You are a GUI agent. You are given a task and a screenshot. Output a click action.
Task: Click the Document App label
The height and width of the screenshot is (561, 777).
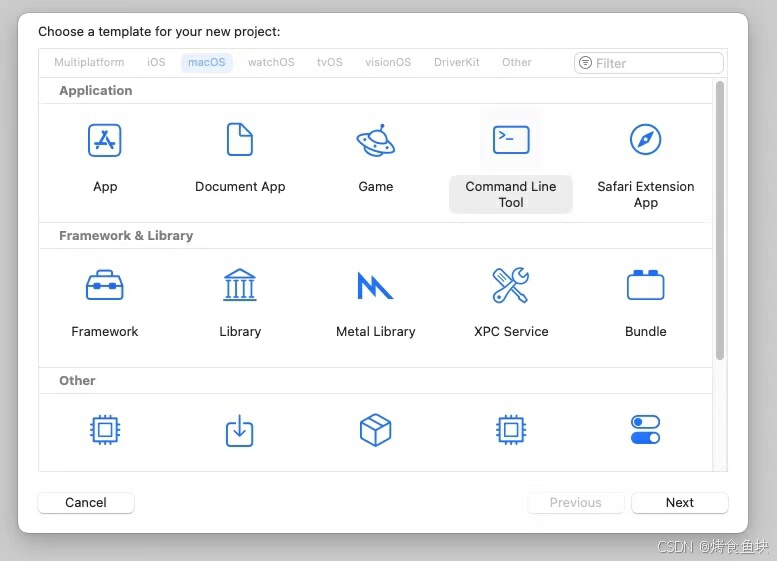(240, 187)
